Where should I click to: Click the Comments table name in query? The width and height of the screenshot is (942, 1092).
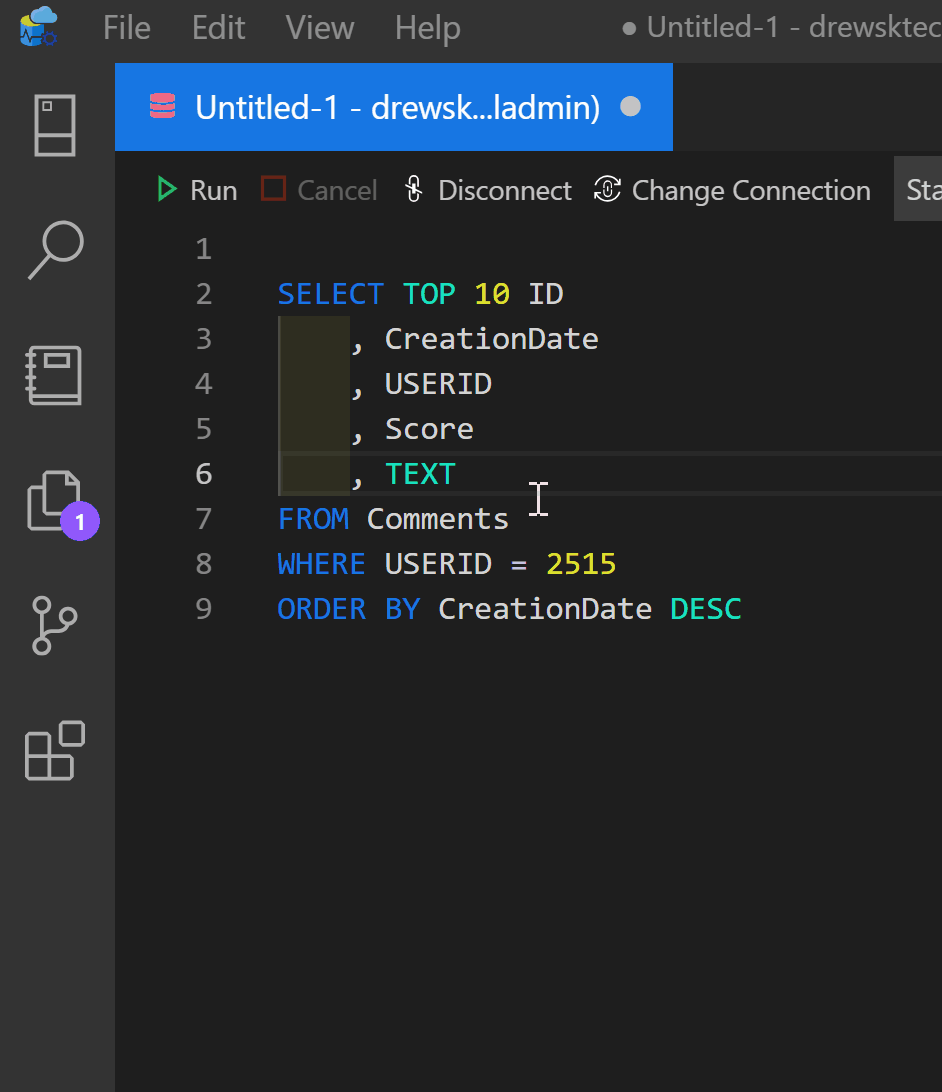point(438,519)
